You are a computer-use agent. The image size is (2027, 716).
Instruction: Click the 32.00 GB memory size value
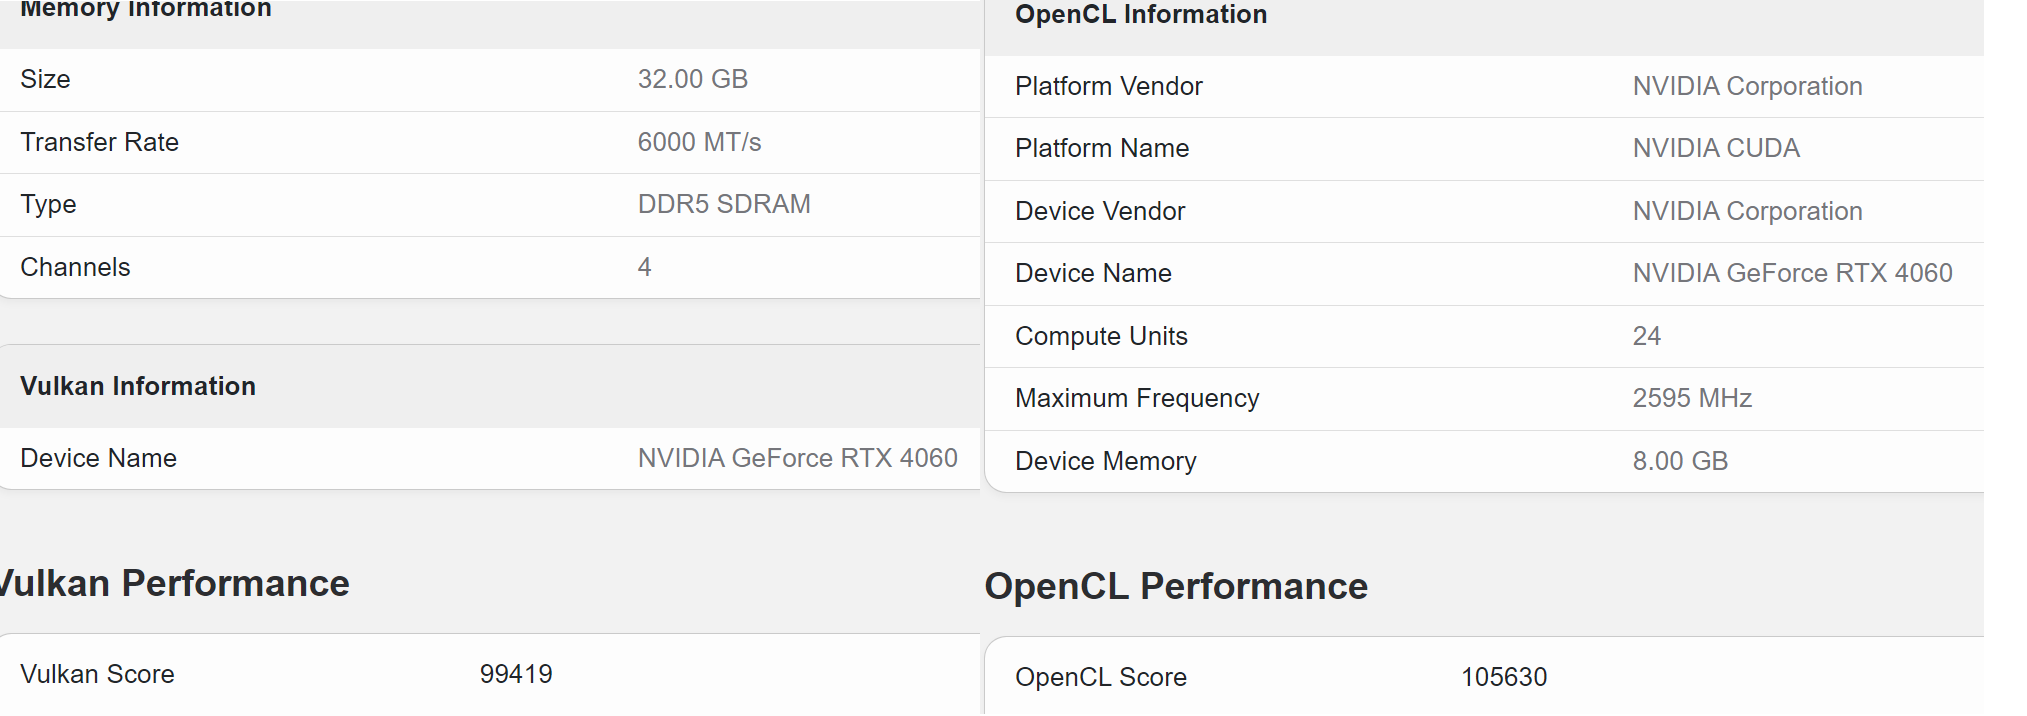(692, 79)
